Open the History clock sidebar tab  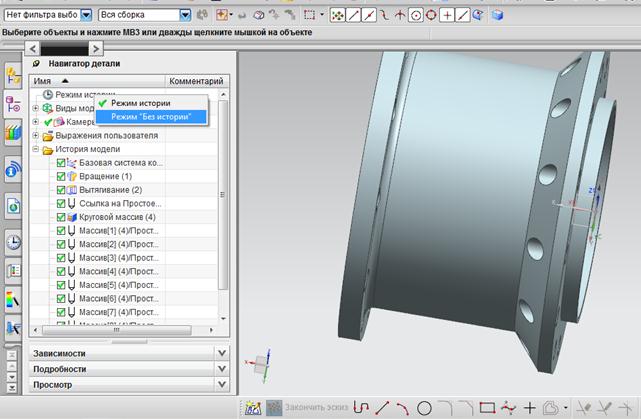click(14, 241)
